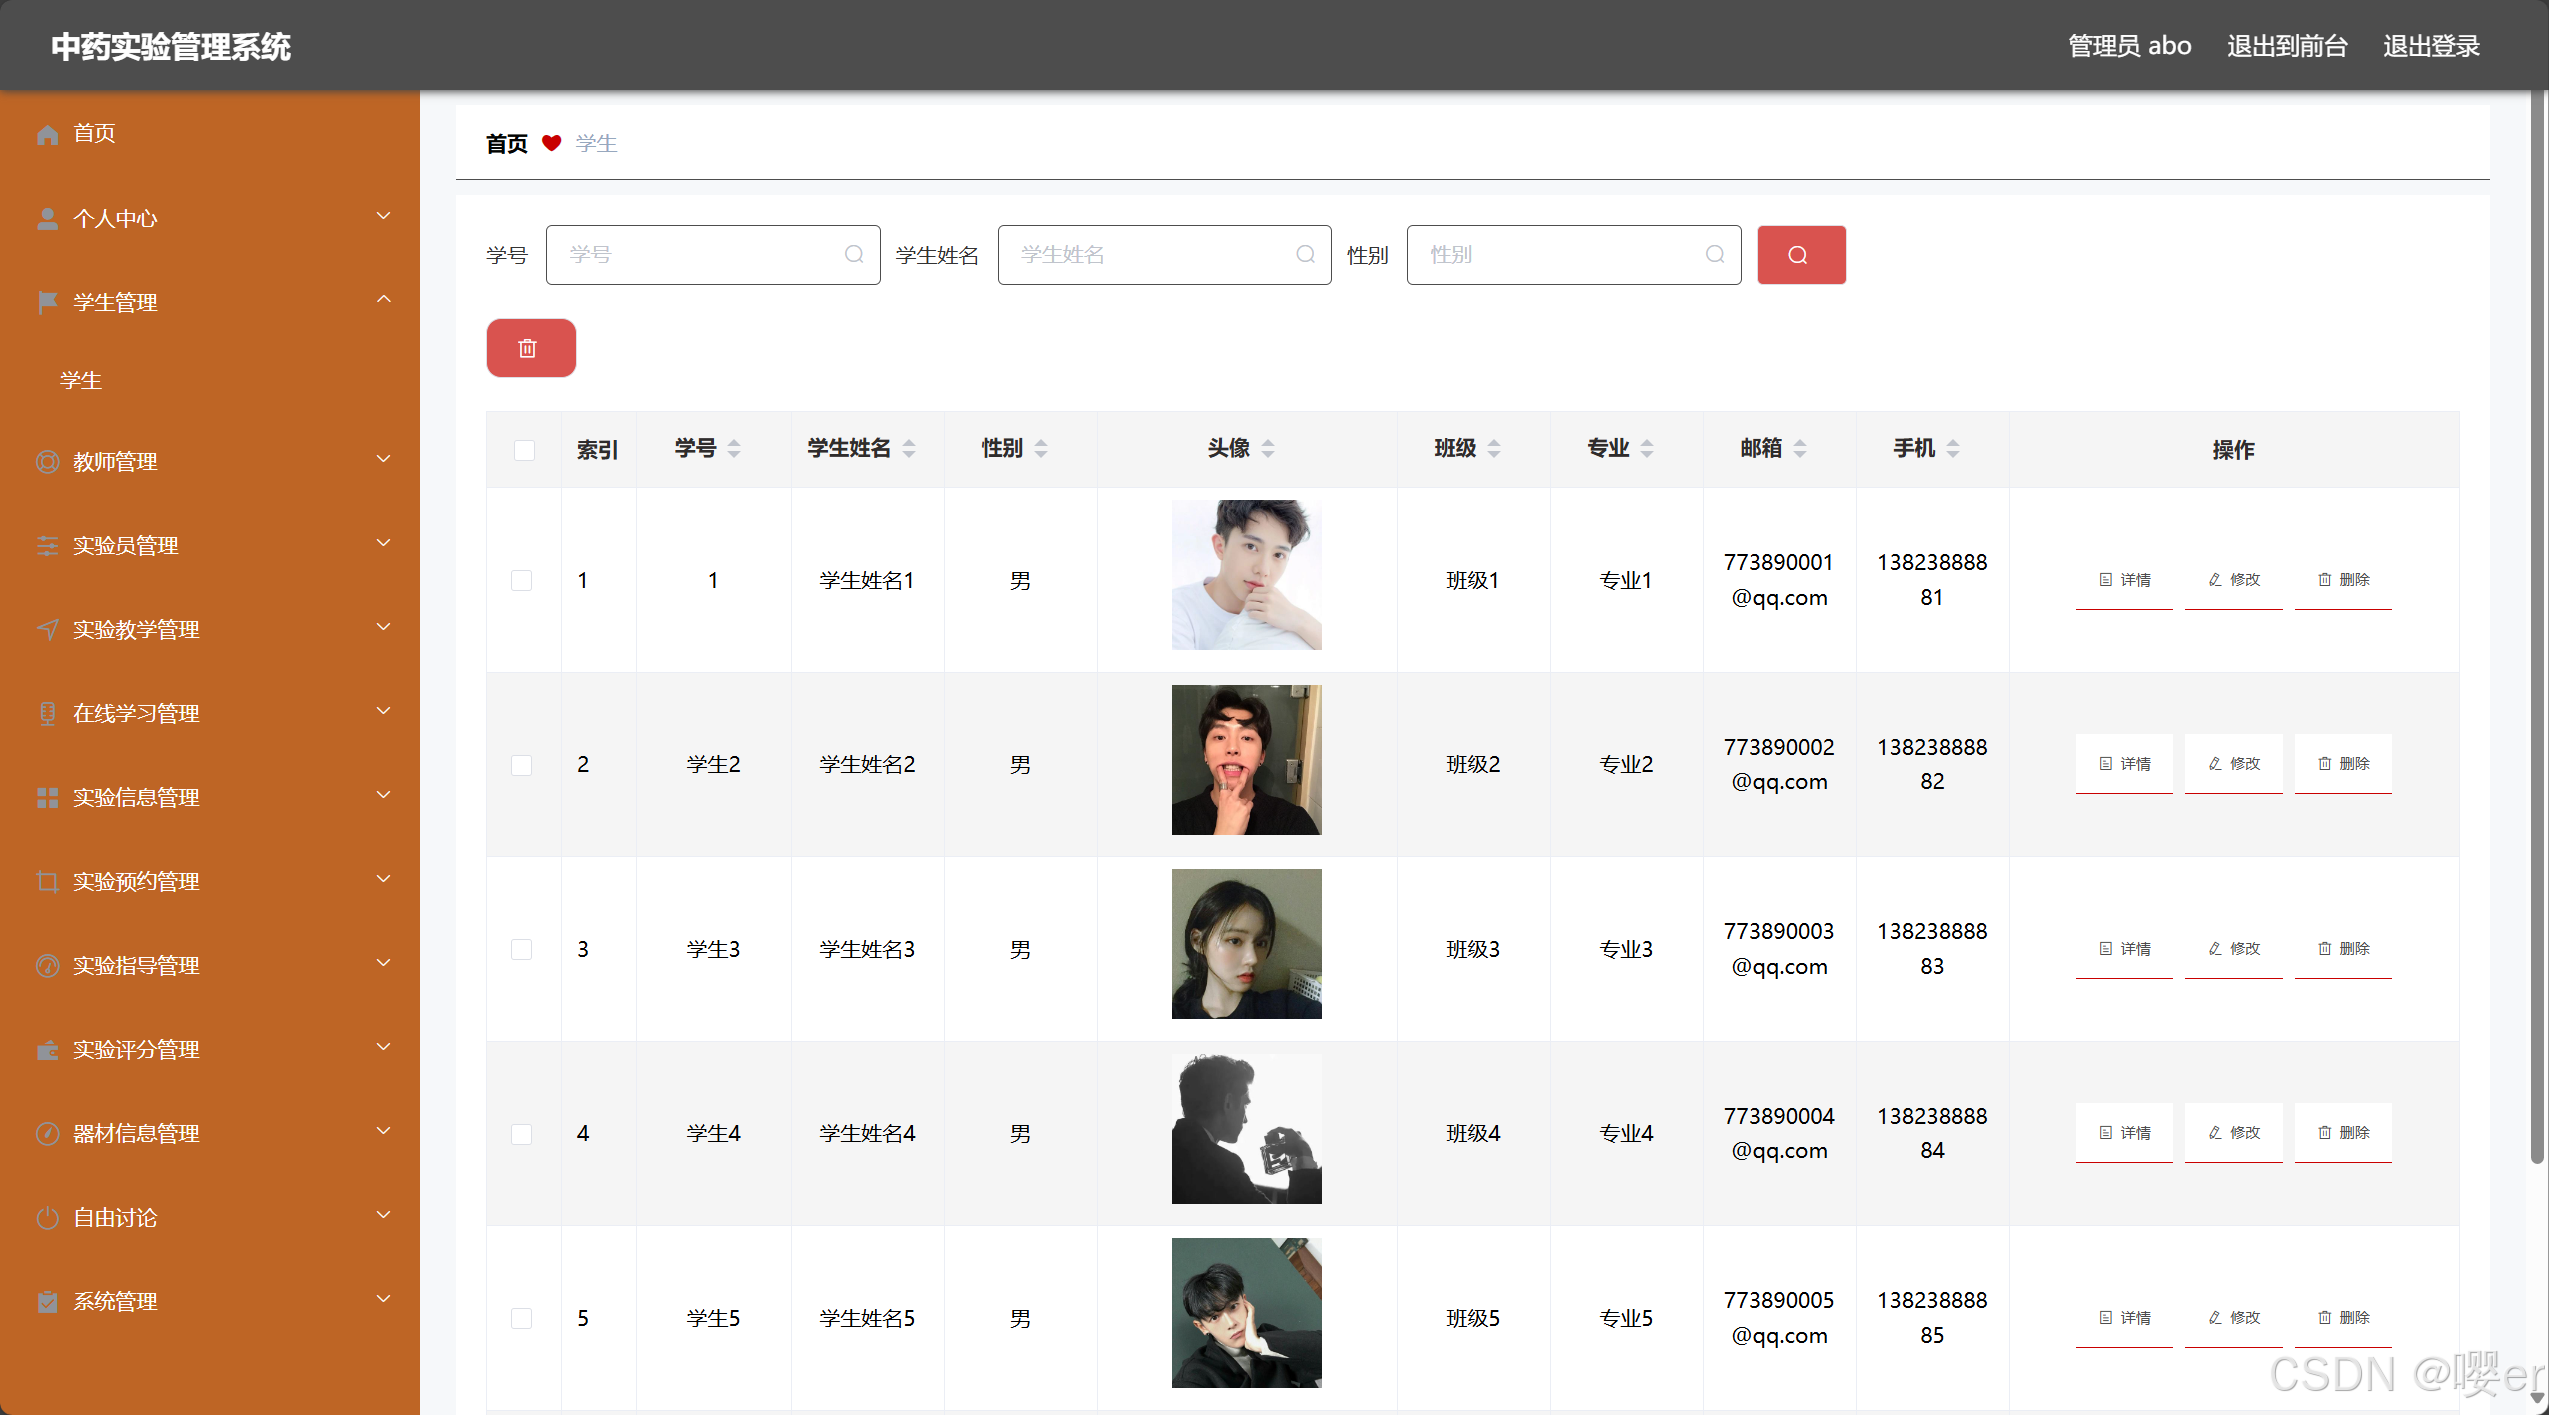Open 详情 for row 学生姓名1
The height and width of the screenshot is (1415, 2549).
[2124, 580]
